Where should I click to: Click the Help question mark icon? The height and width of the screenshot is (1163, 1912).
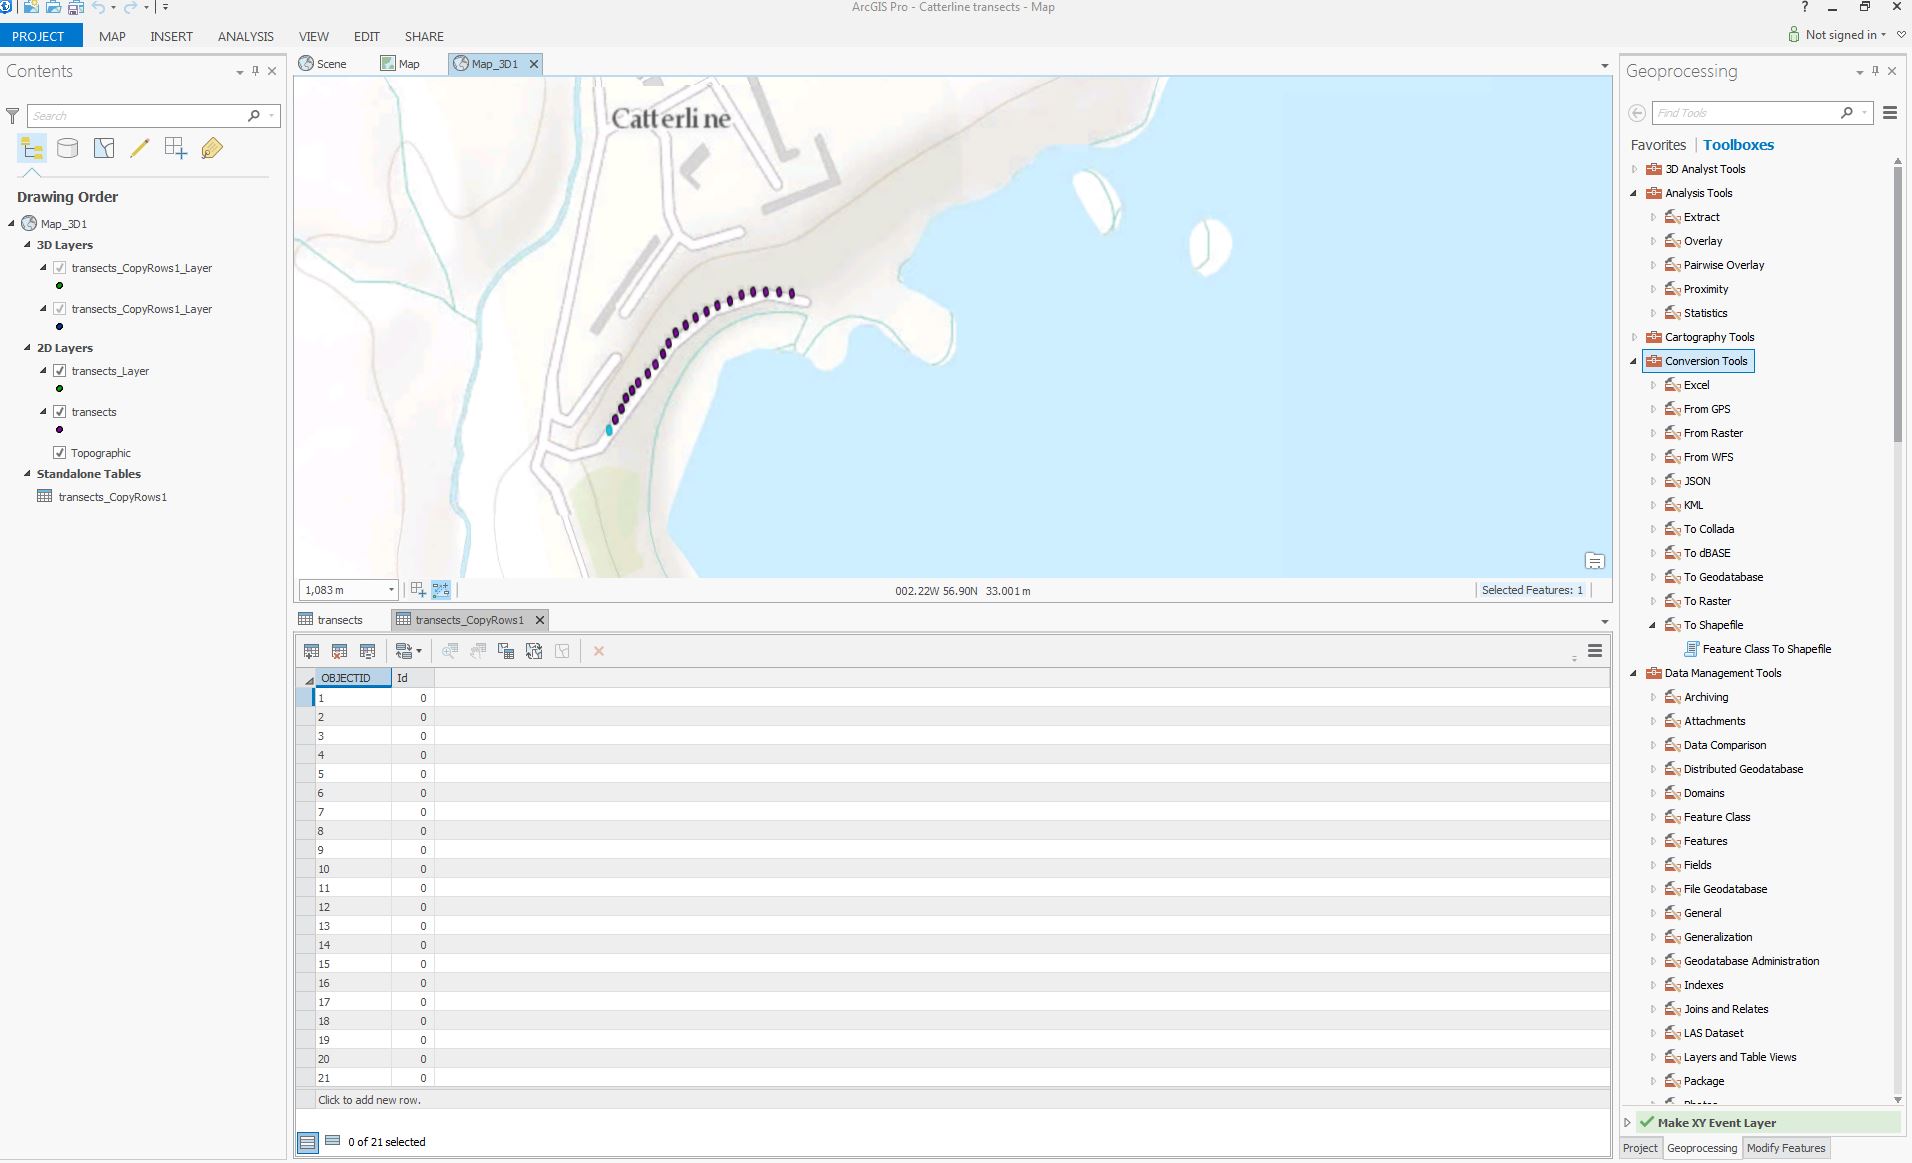tap(1804, 7)
